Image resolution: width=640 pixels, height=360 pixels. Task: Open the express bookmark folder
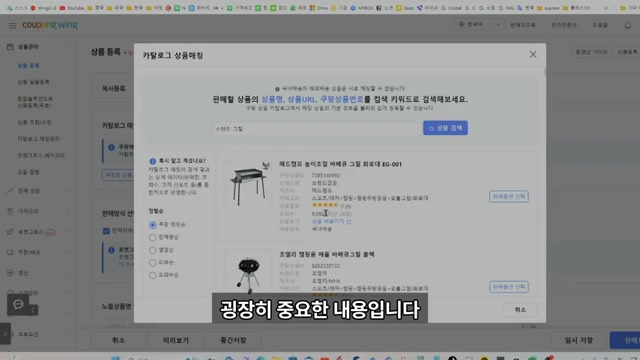point(549,8)
